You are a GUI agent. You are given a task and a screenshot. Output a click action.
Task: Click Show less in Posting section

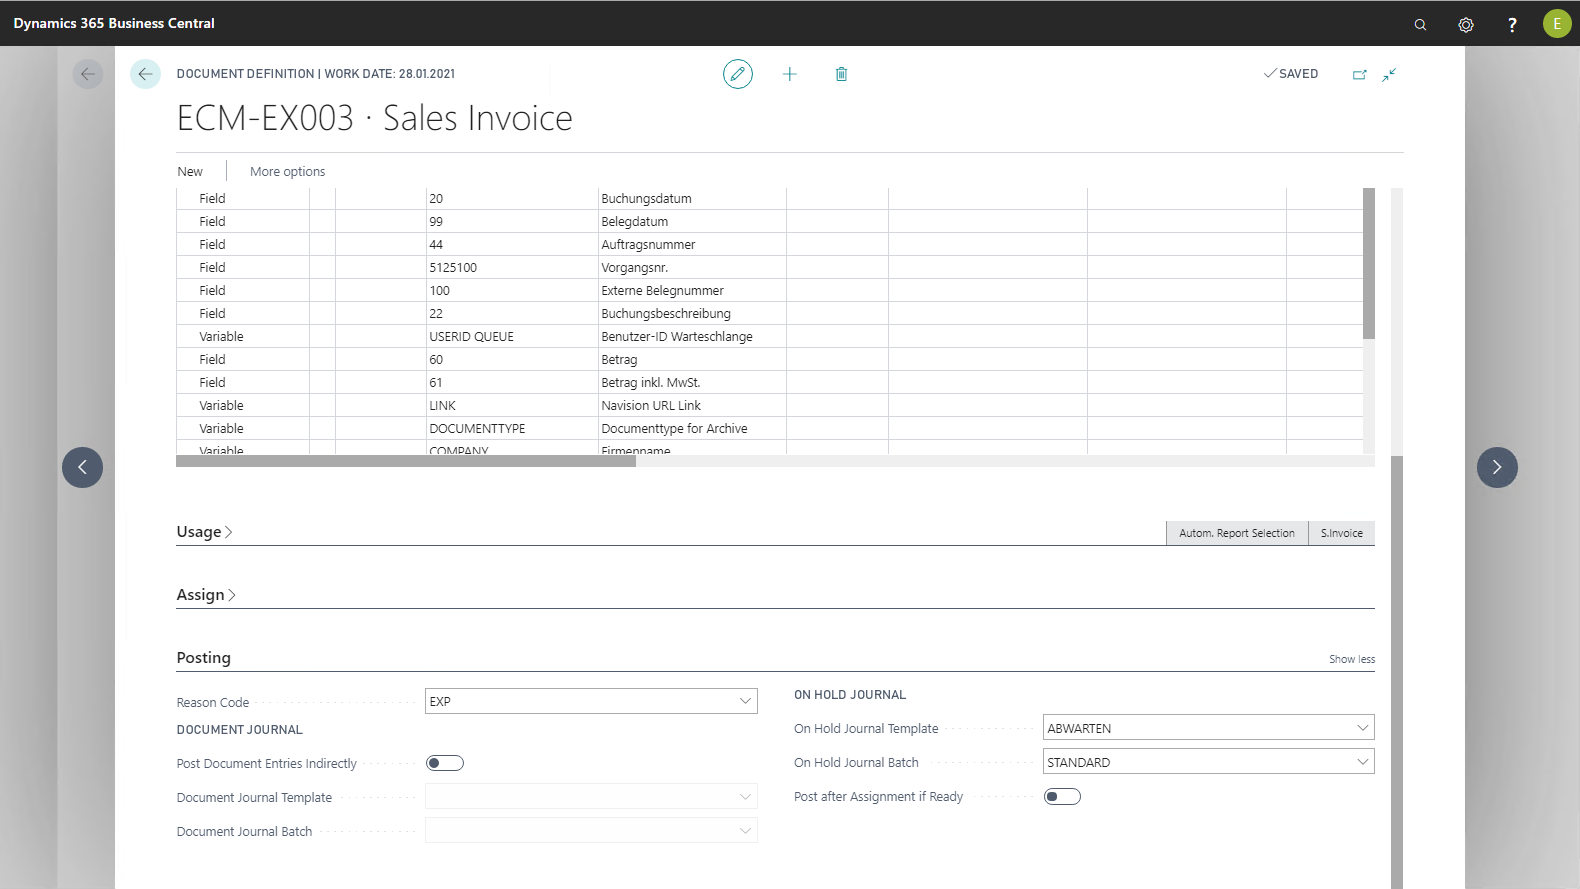point(1351,659)
